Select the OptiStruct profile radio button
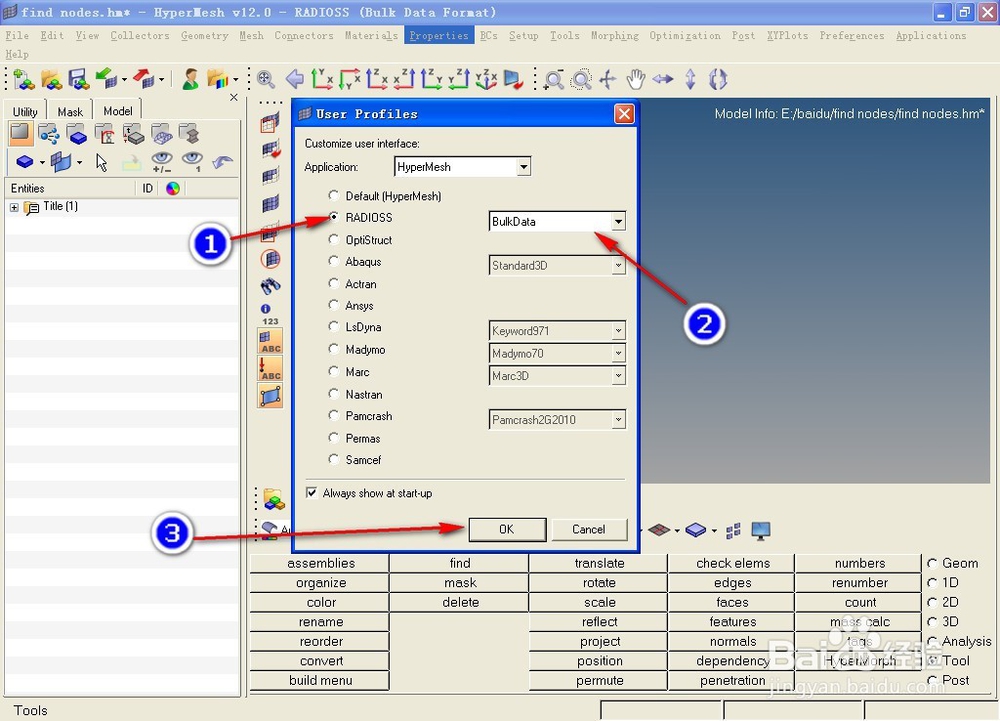The height and width of the screenshot is (721, 1000). [334, 239]
